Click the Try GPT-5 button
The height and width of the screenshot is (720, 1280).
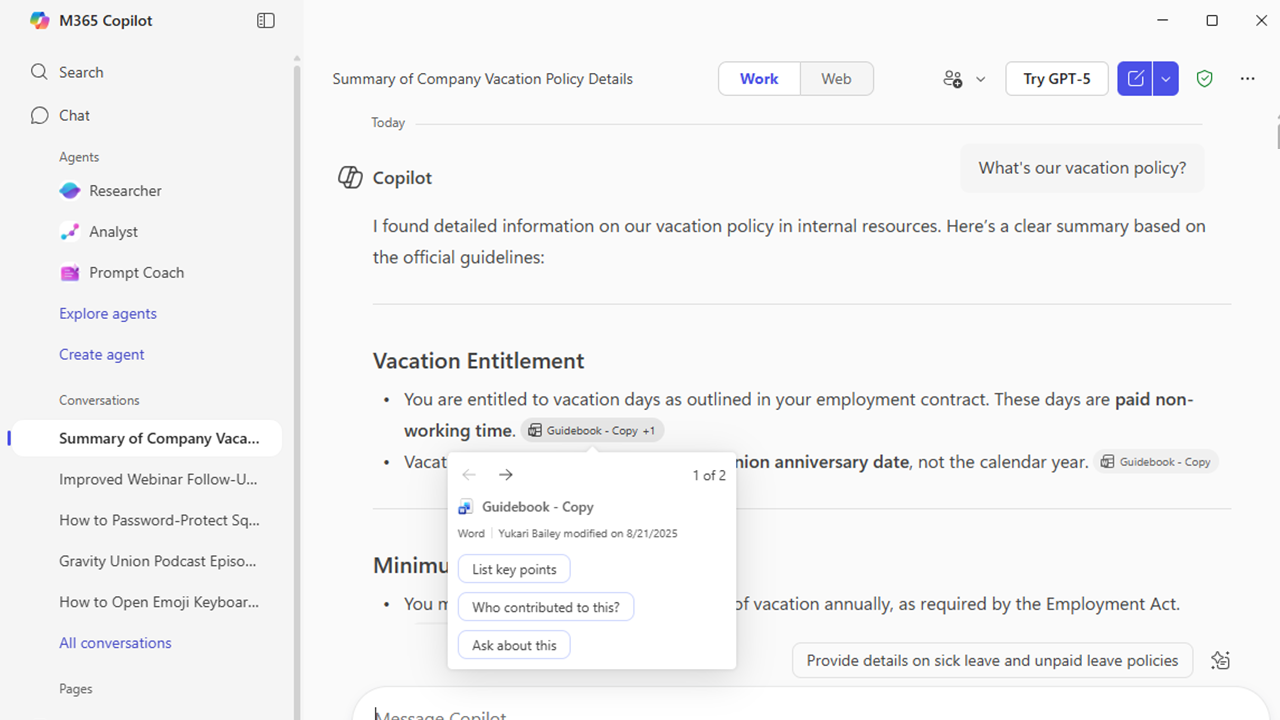coord(1056,78)
